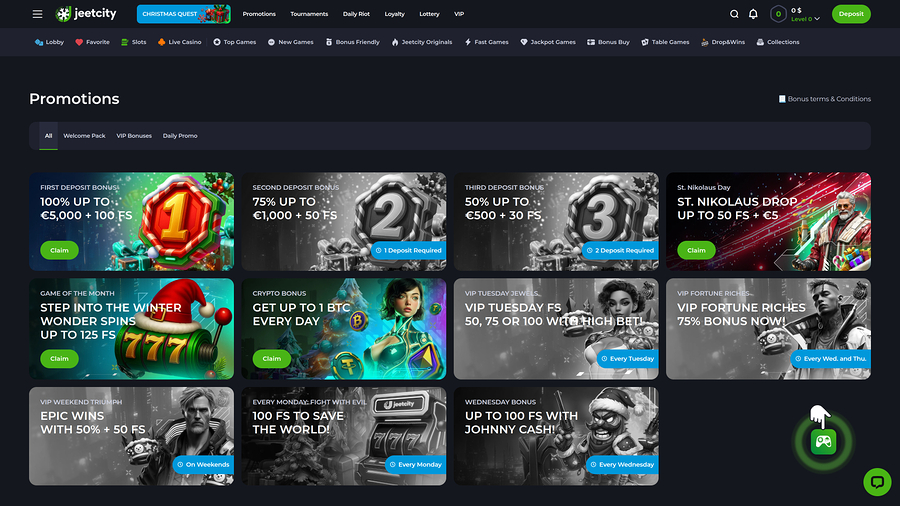This screenshot has width=900, height=506.
Task: Open Daily Riot in top navigation
Action: pos(356,14)
